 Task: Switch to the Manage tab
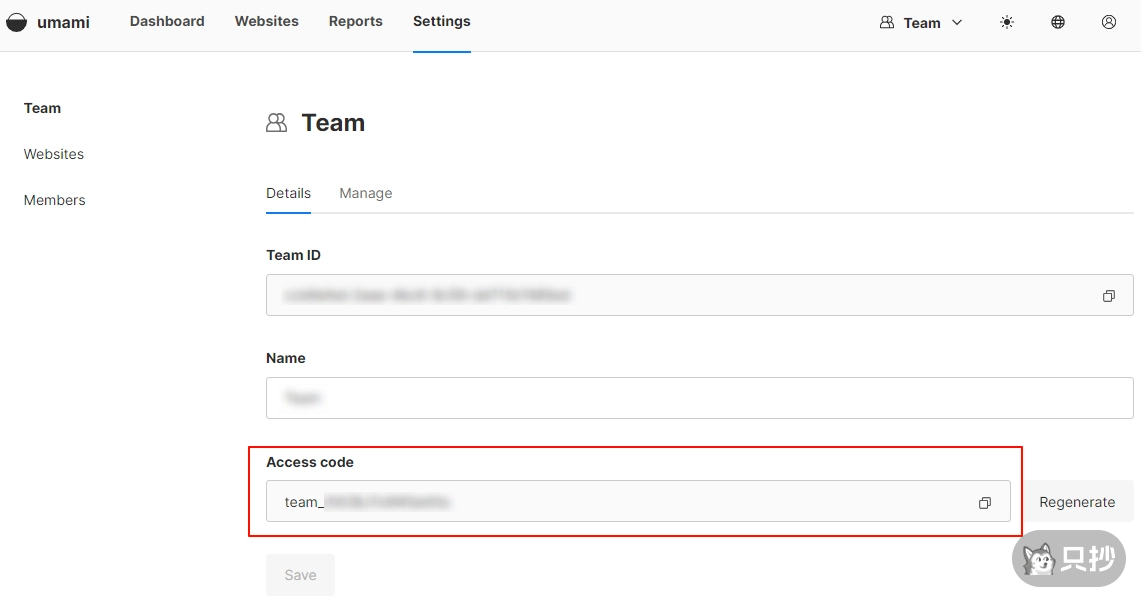click(365, 193)
